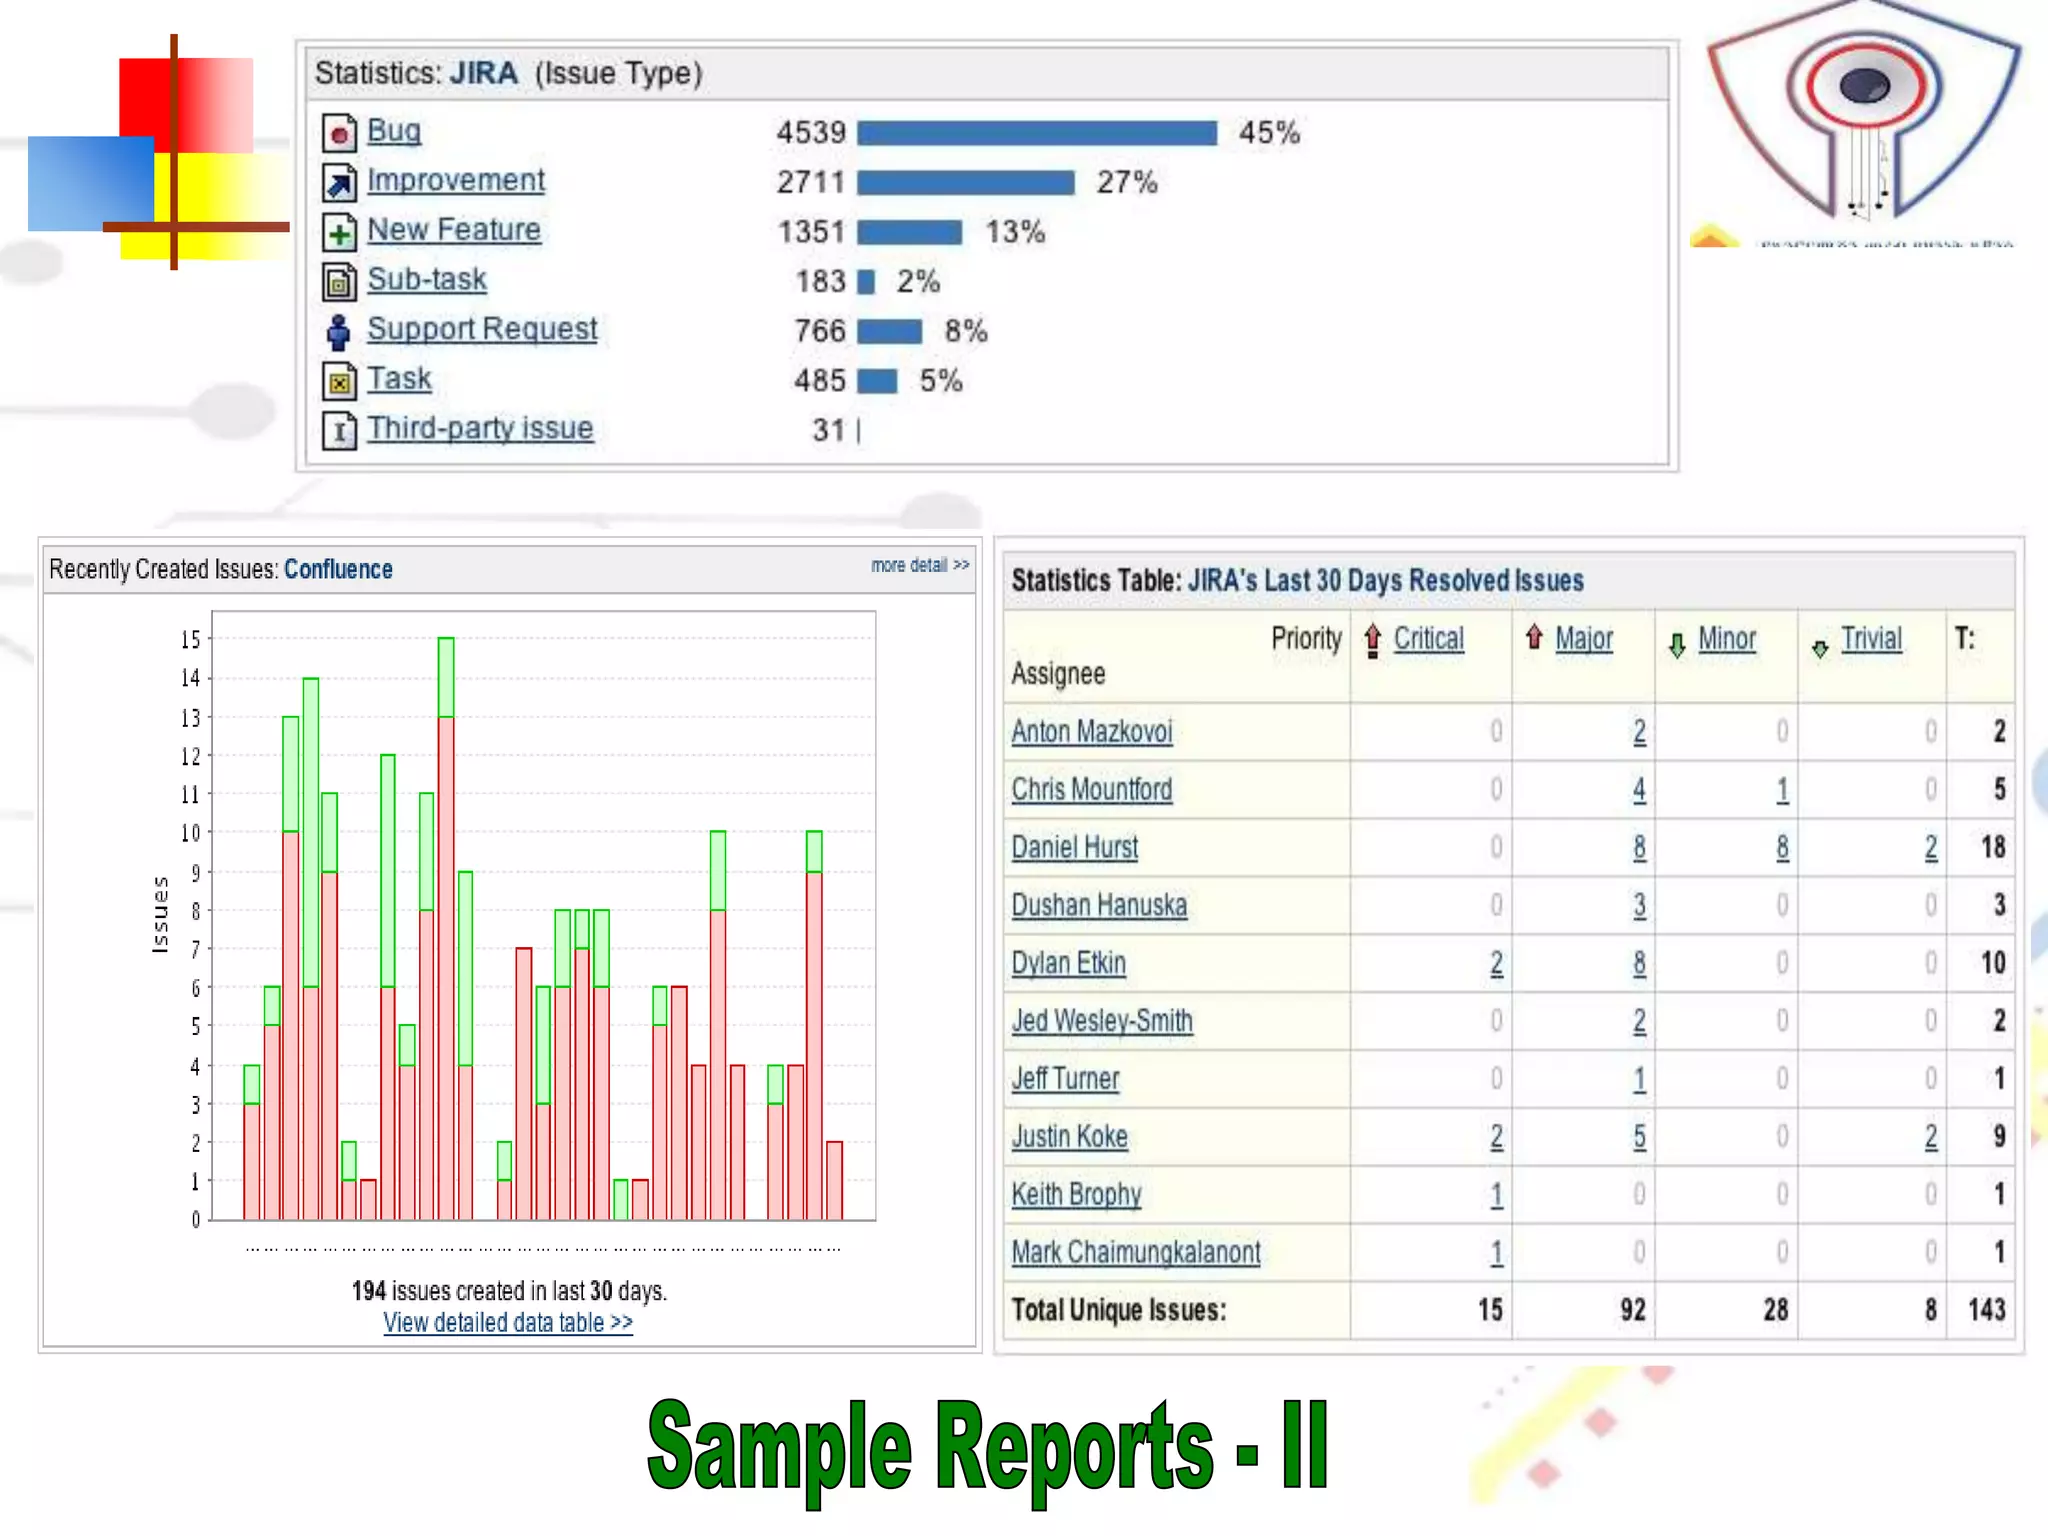Click the Support Request person icon
Image resolution: width=2048 pixels, height=1536 pixels.
[339, 332]
